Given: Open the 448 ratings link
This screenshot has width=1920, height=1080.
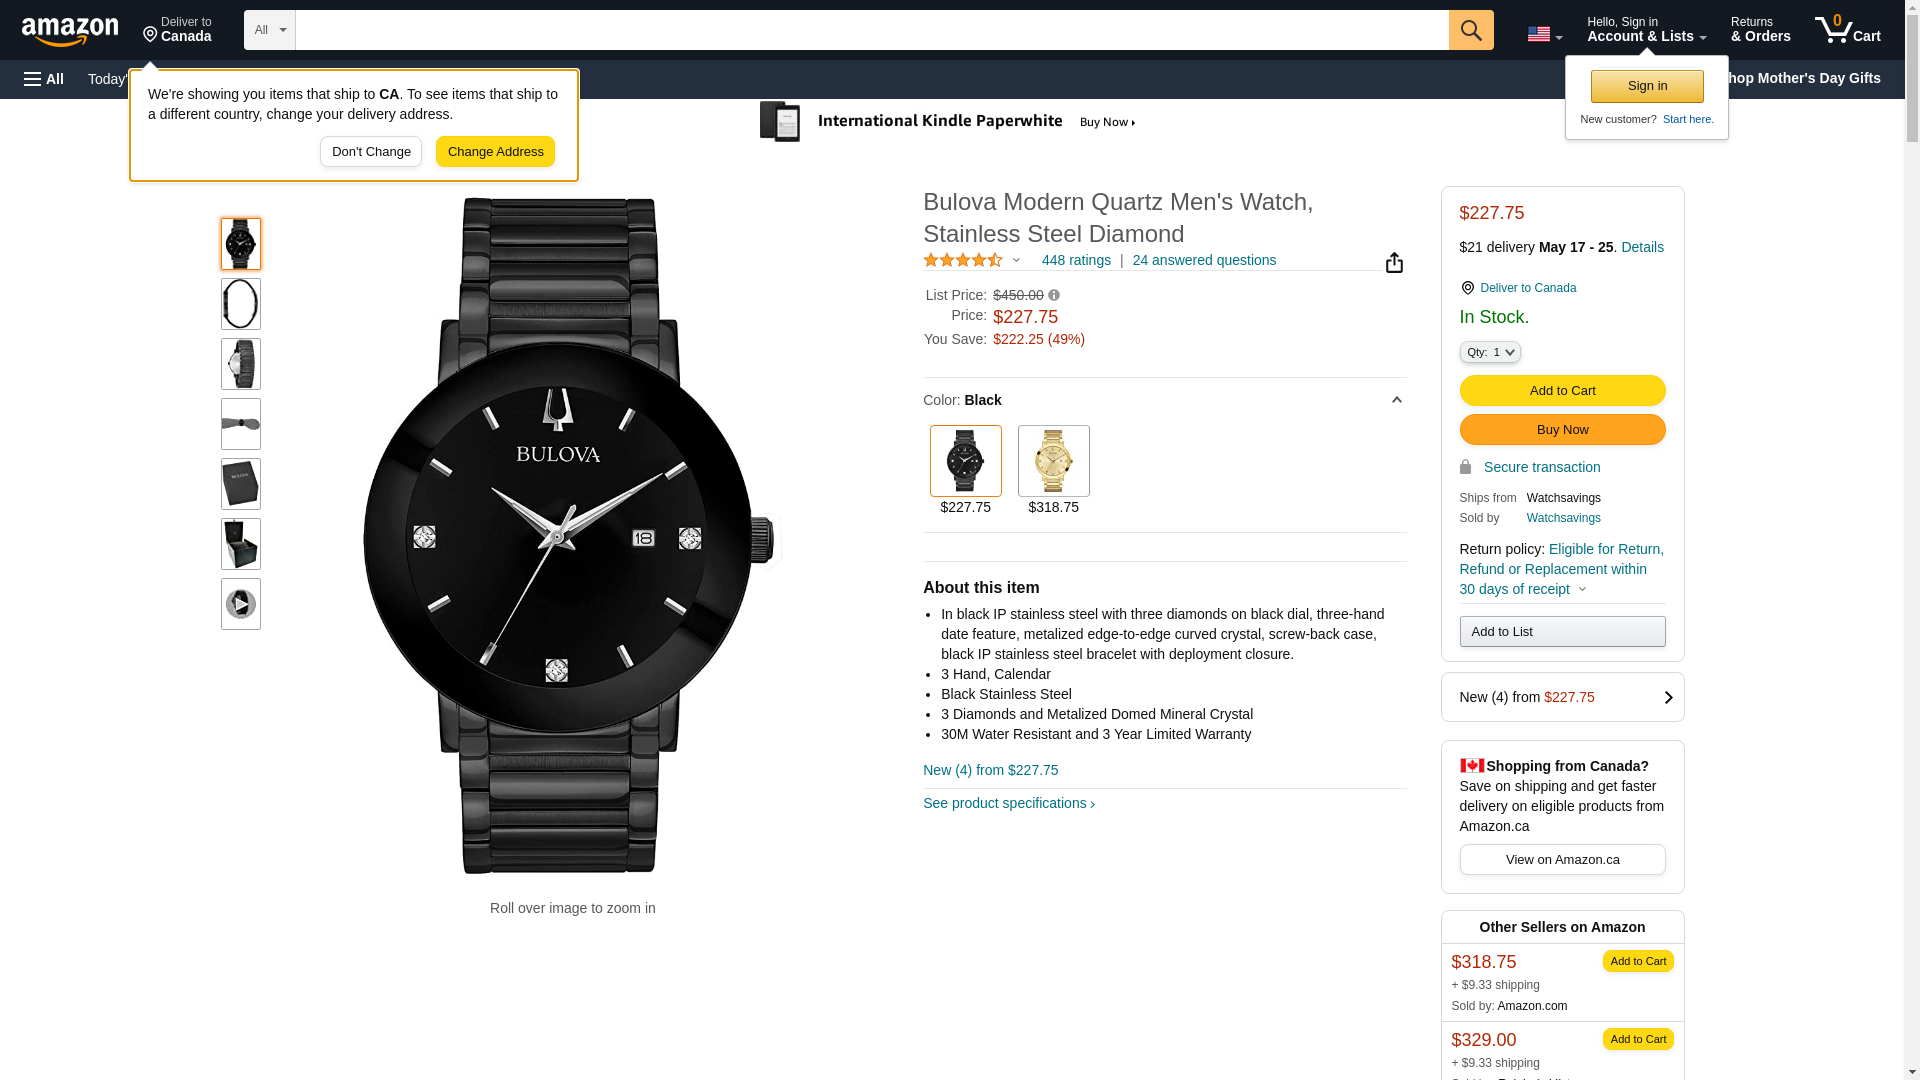Looking at the screenshot, I should point(1076,260).
